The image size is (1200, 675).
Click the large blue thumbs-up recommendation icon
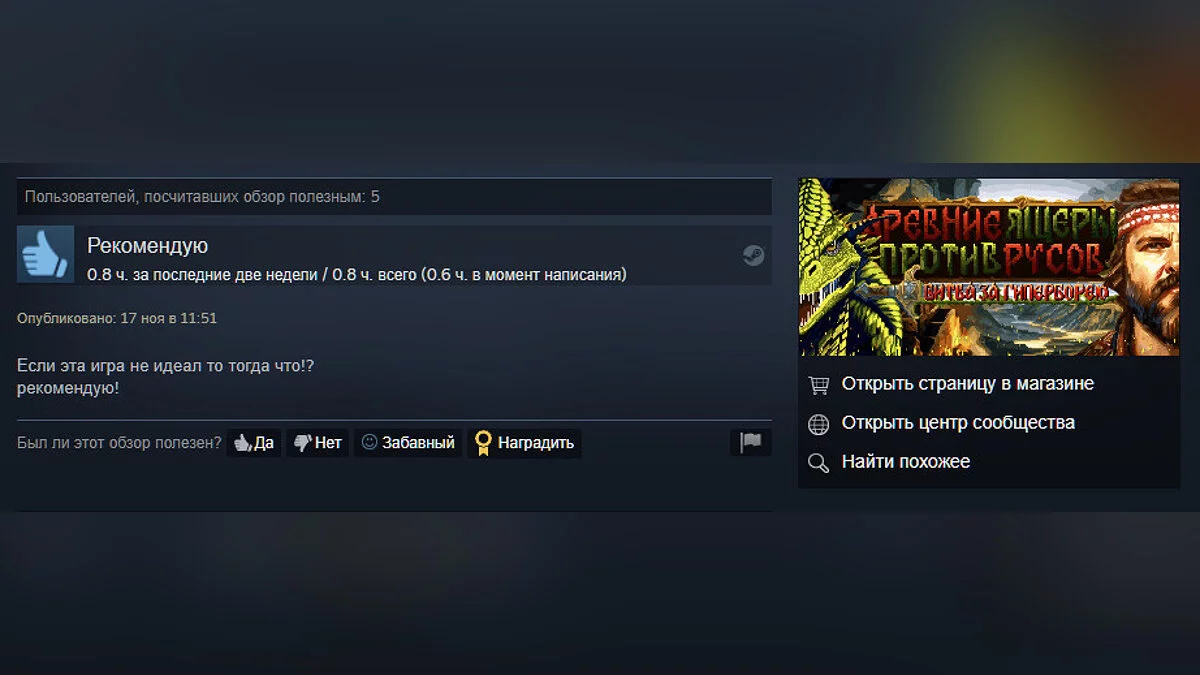pos(45,254)
